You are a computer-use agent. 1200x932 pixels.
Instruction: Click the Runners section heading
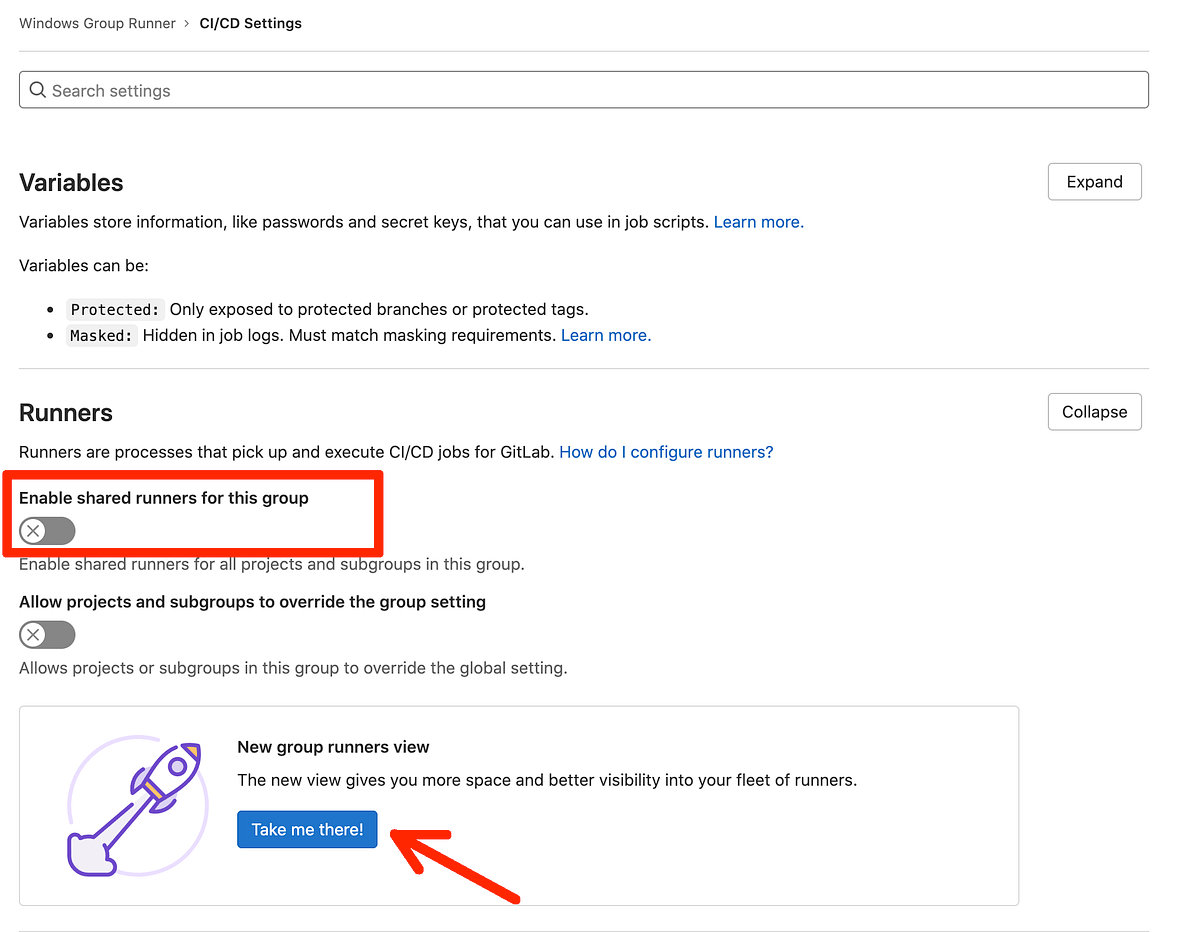65,412
